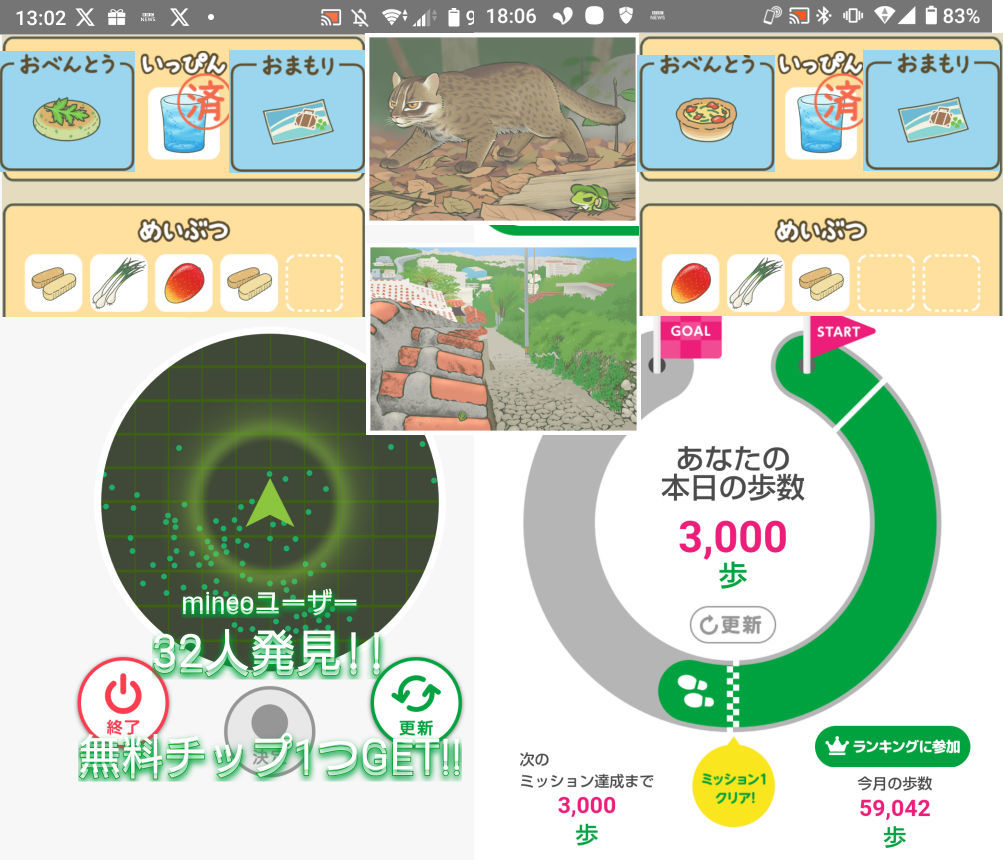Select green onion in right めいぶつ row

point(756,283)
